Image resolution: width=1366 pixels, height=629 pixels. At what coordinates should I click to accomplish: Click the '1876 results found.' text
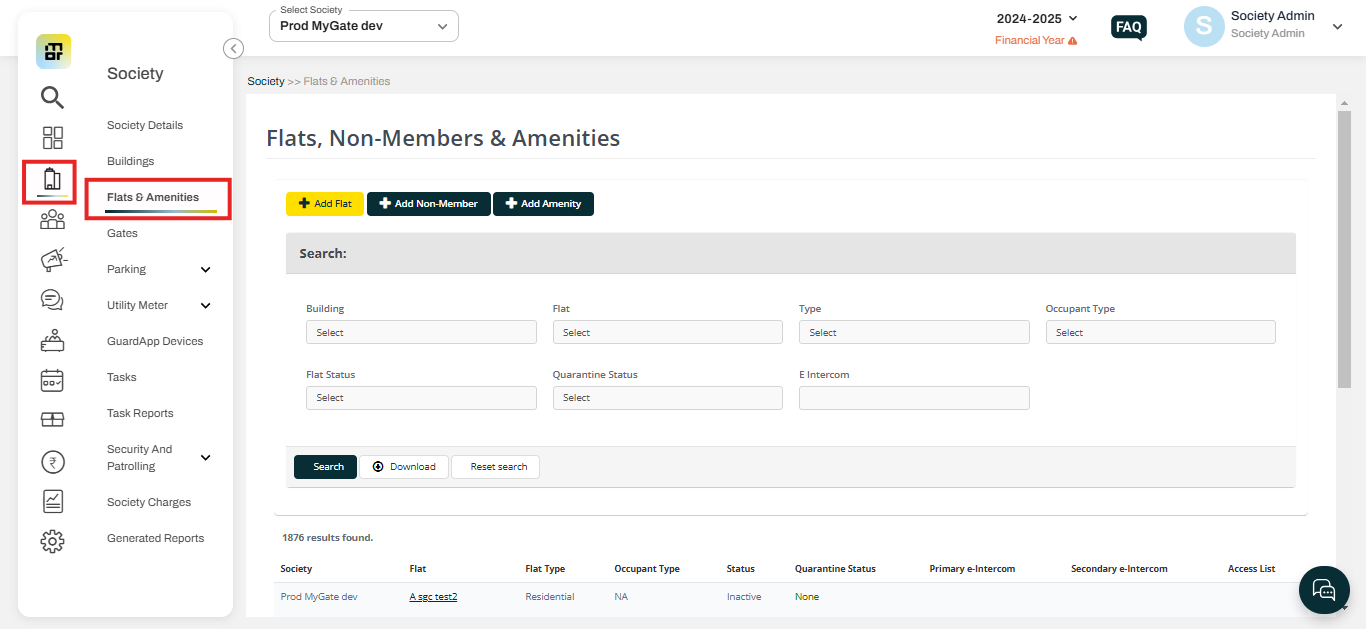pos(327,537)
